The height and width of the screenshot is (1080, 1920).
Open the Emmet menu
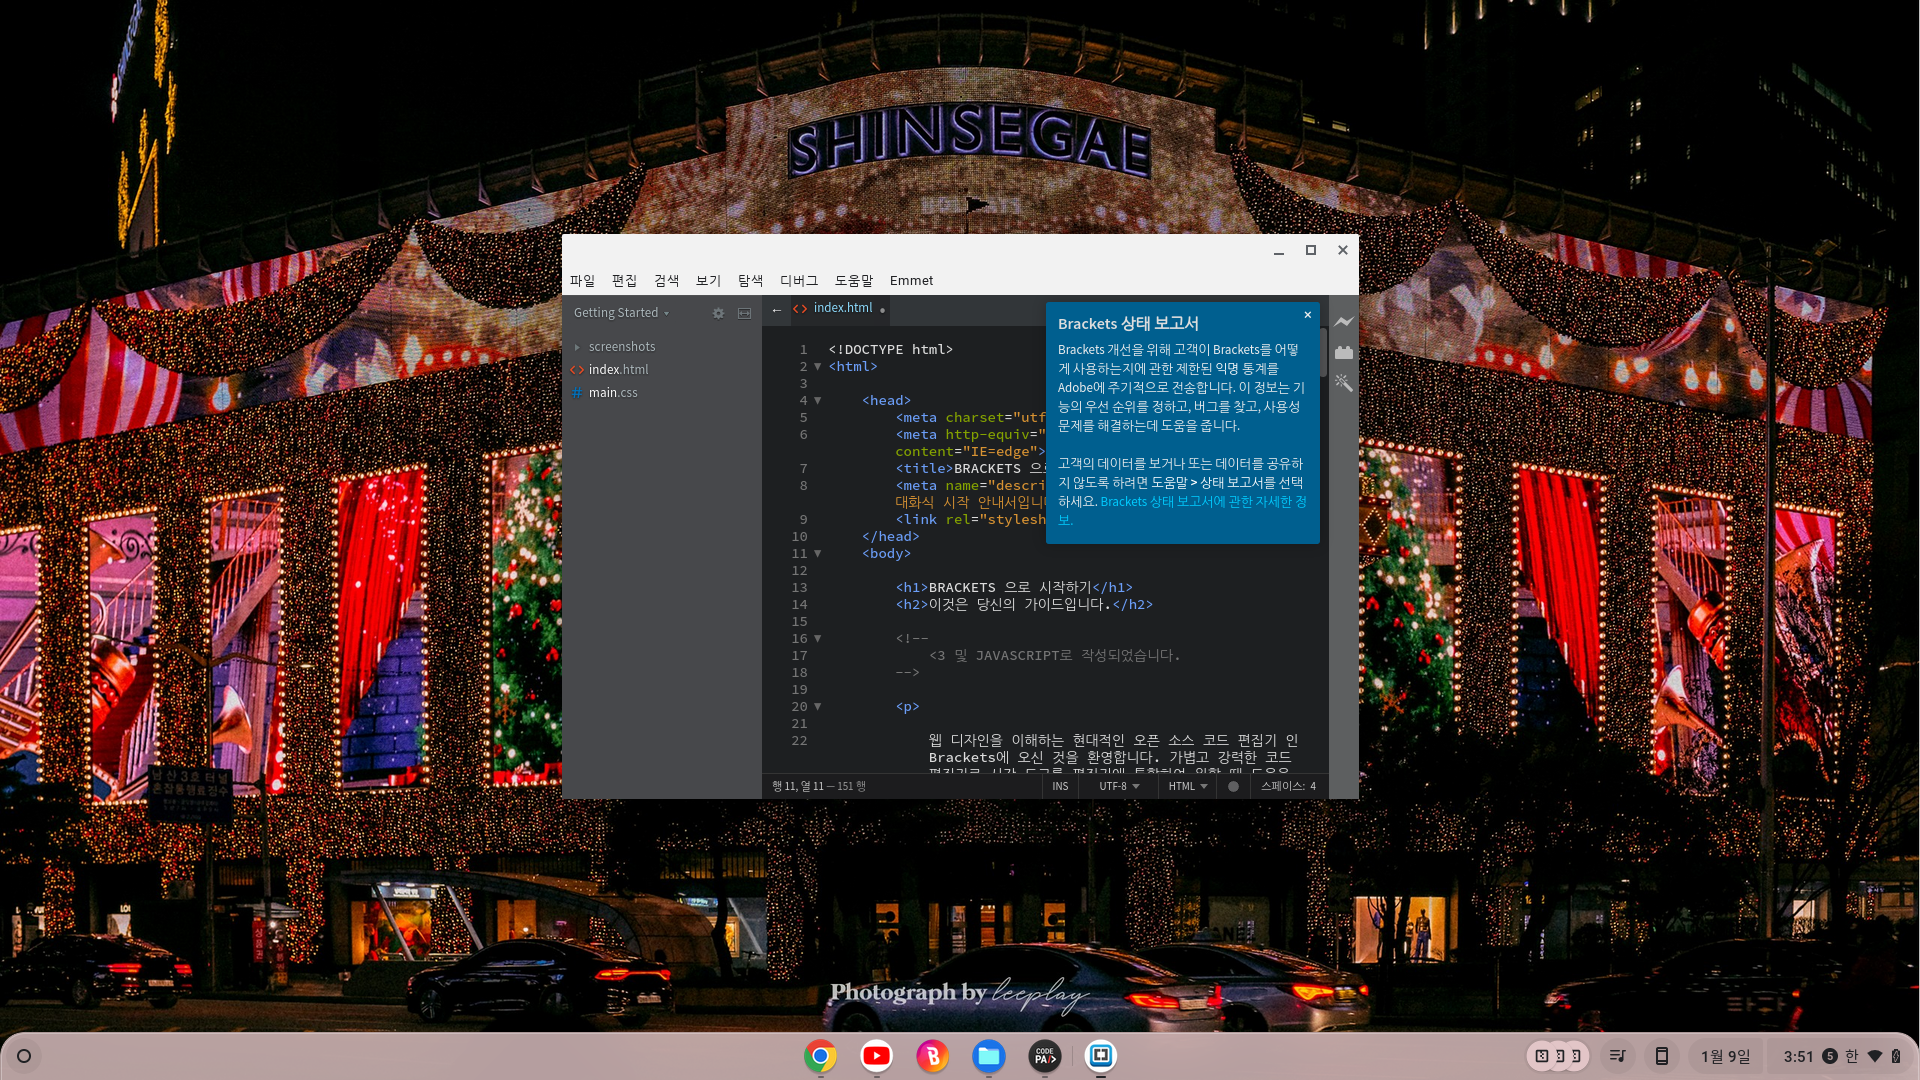(911, 281)
